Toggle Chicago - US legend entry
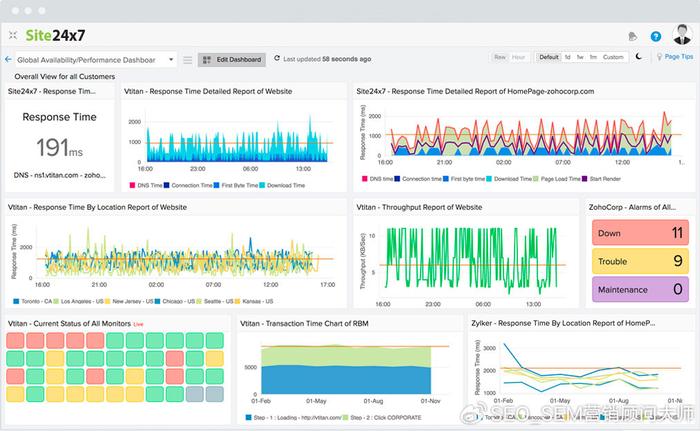700x431 pixels. [175, 301]
